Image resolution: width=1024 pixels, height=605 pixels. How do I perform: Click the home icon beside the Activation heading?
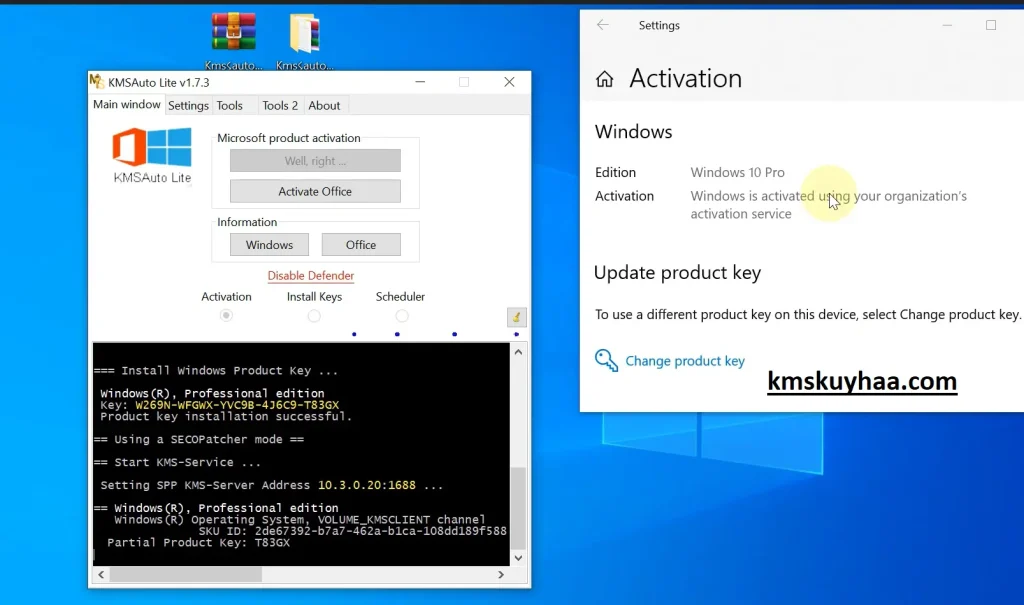pyautogui.click(x=606, y=78)
